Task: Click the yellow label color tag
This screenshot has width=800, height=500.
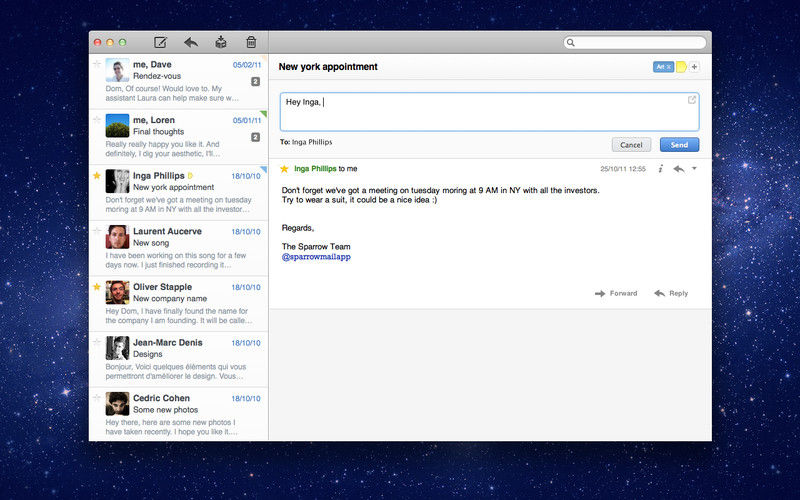Action: [681, 67]
